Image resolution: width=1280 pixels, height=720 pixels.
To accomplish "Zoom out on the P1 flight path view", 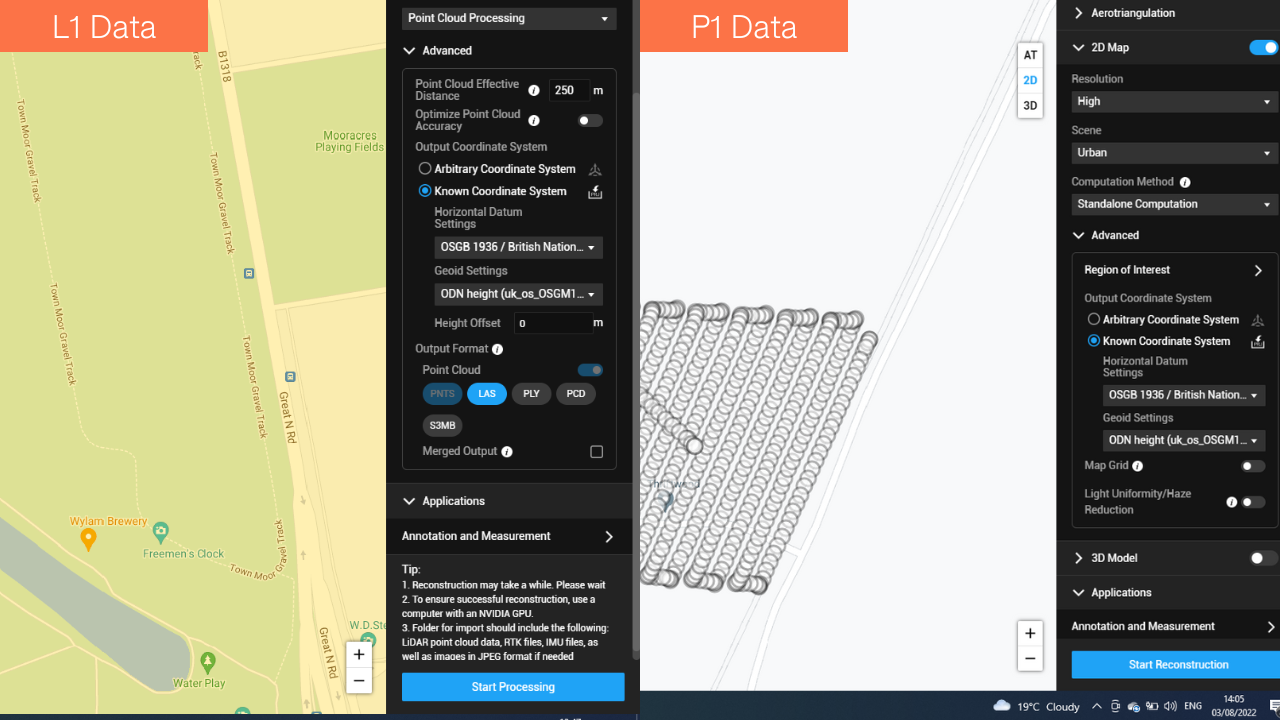I will pyautogui.click(x=1030, y=658).
